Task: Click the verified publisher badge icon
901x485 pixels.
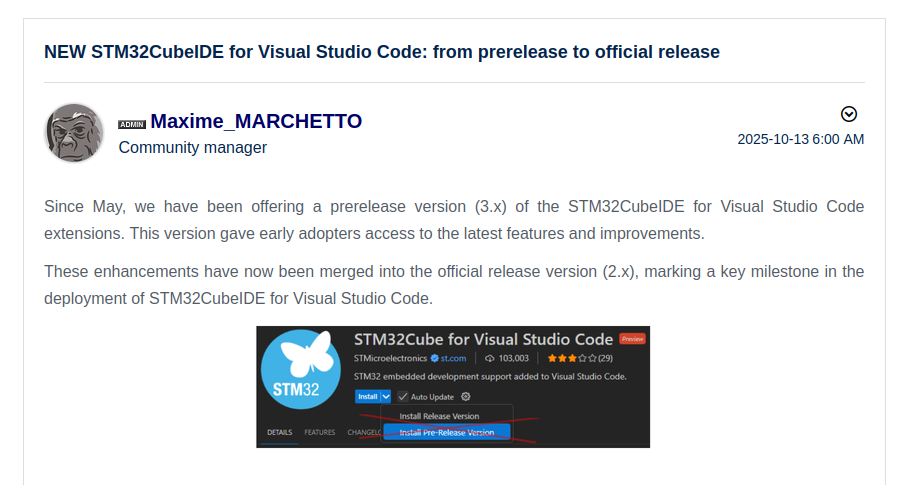Action: [434, 358]
